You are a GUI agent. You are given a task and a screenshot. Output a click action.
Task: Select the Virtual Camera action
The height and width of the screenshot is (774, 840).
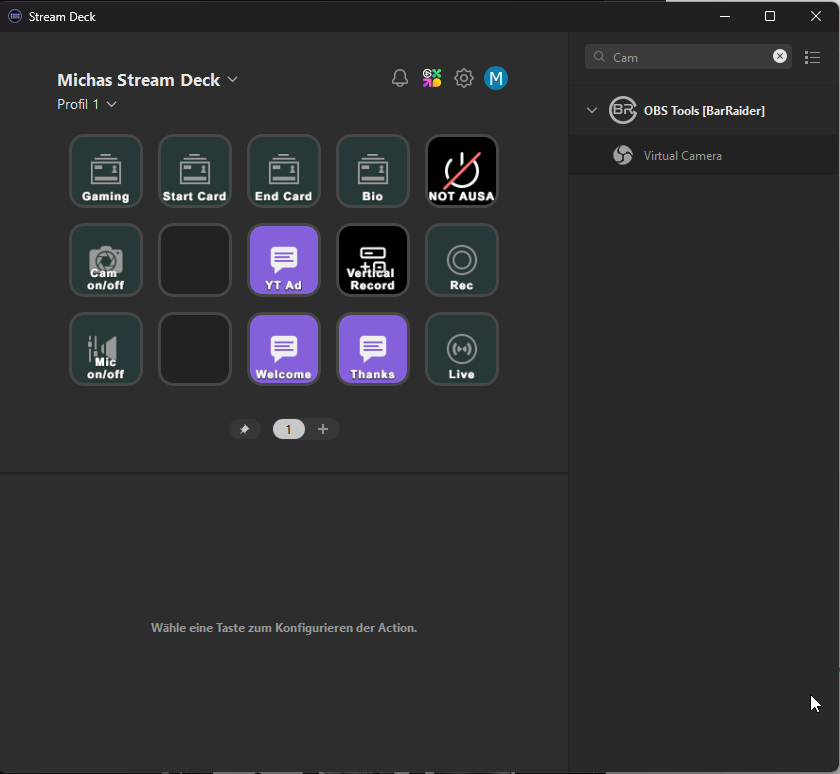[x=681, y=155]
